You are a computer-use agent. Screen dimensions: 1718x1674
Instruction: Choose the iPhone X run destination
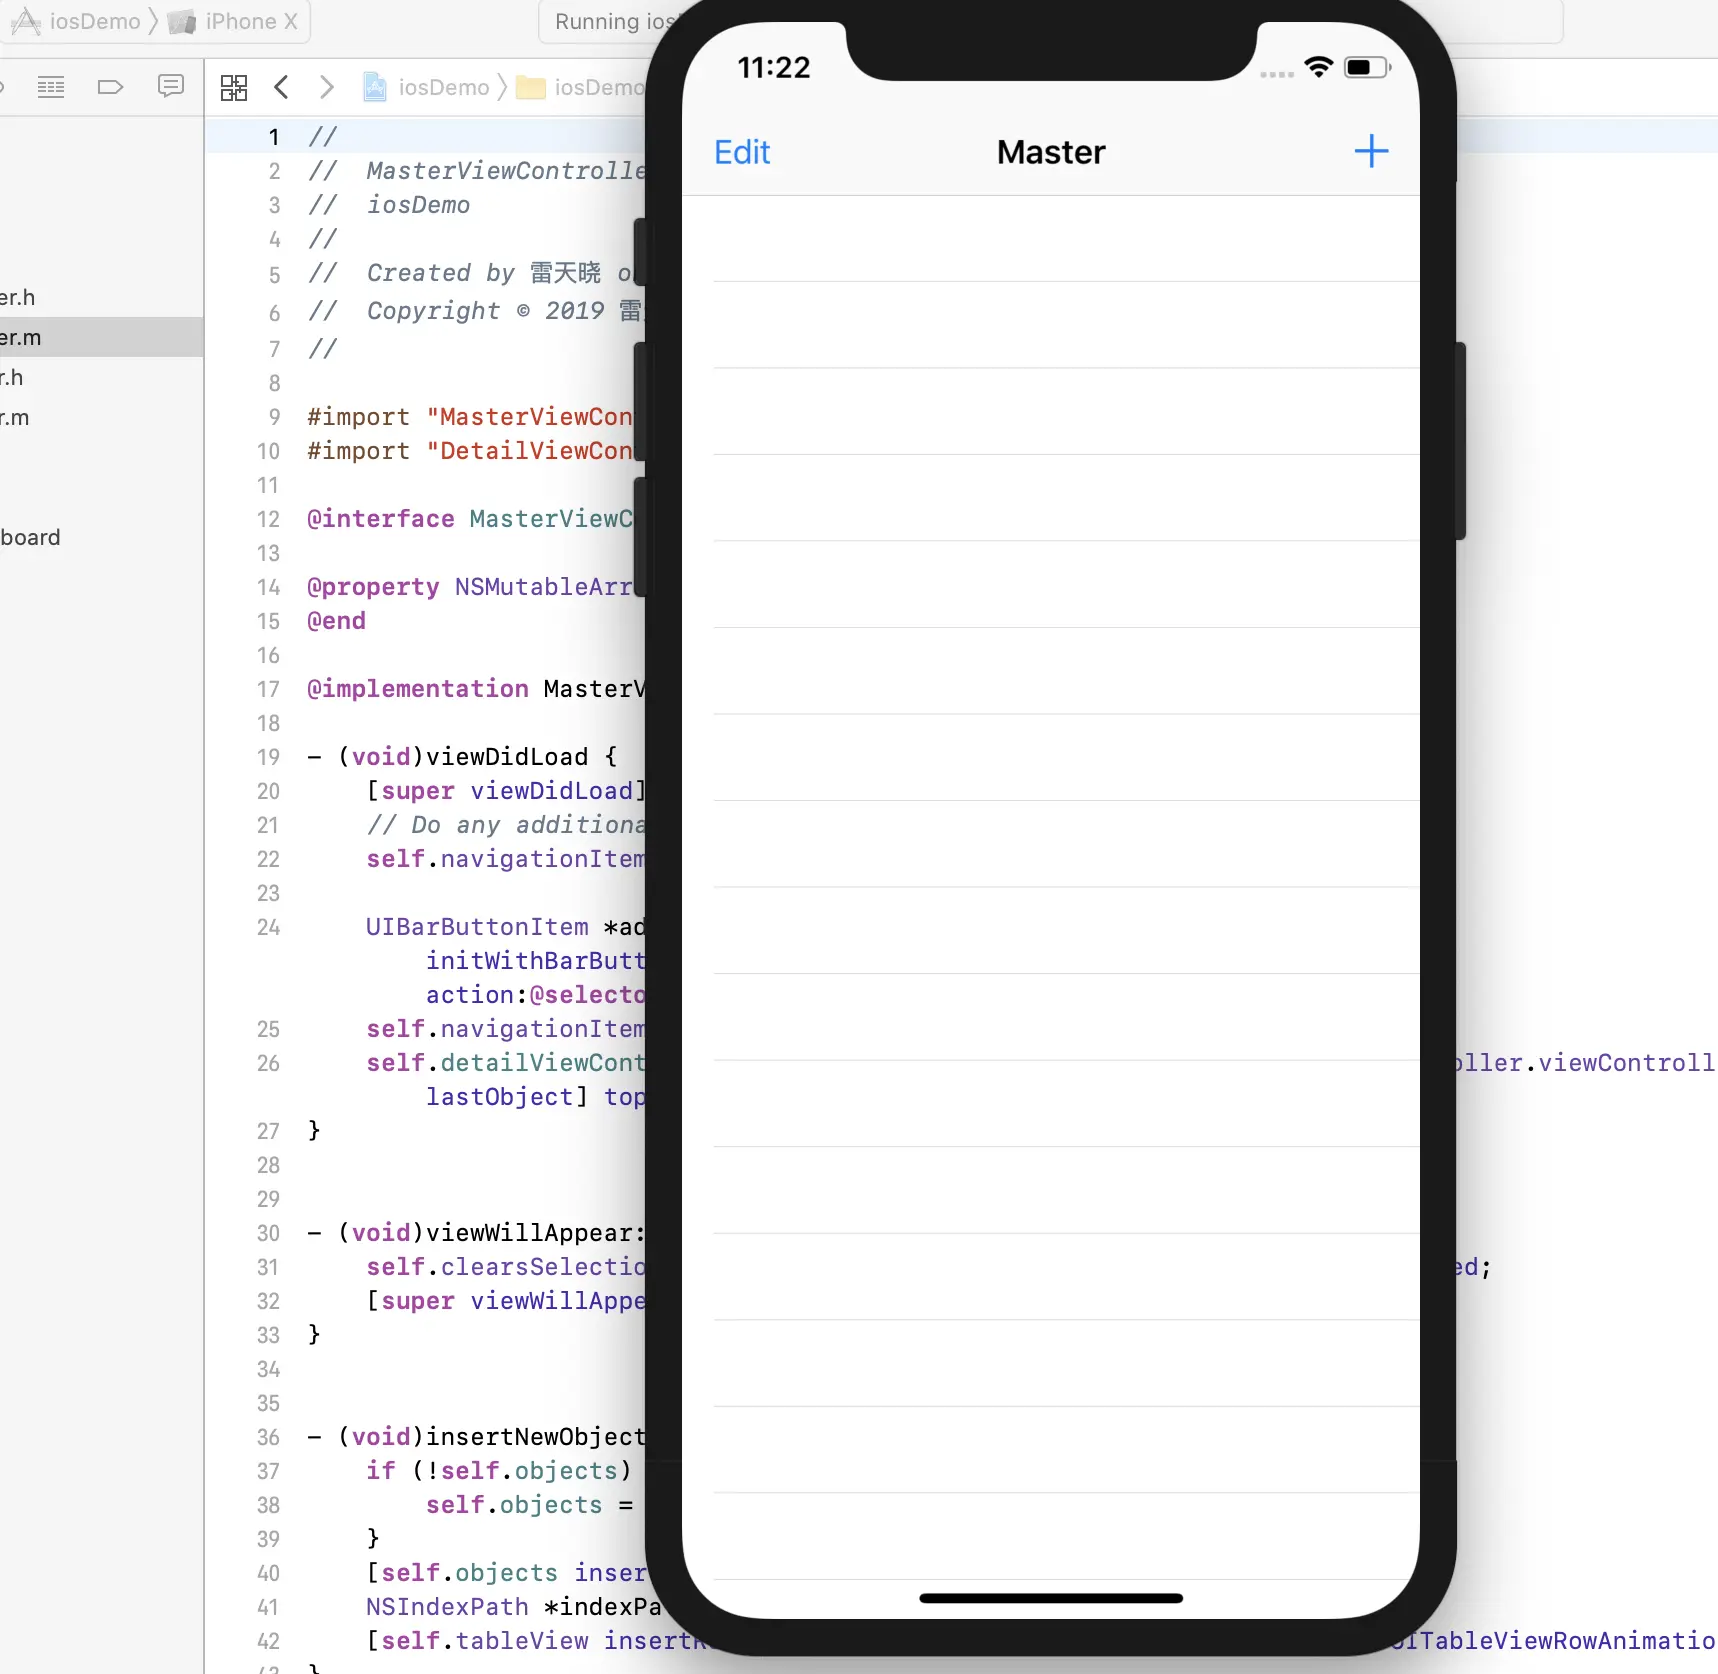(x=234, y=21)
